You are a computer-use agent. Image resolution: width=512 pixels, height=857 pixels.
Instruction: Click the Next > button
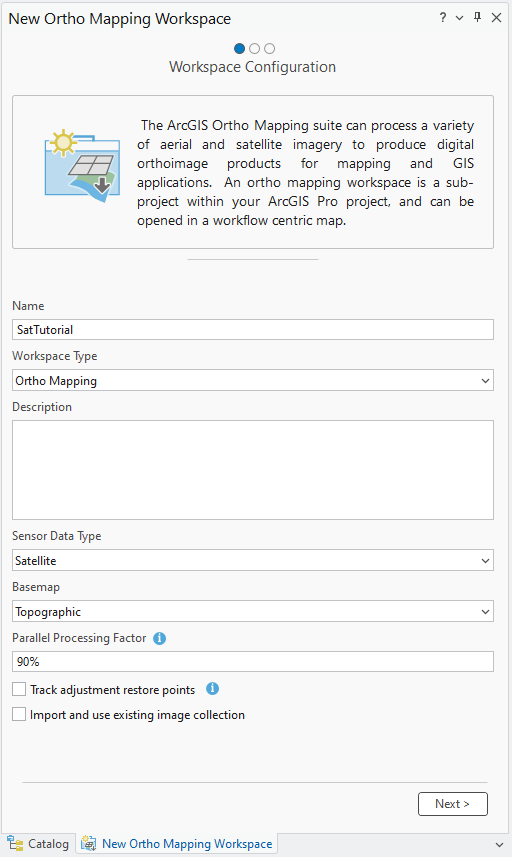pos(452,803)
